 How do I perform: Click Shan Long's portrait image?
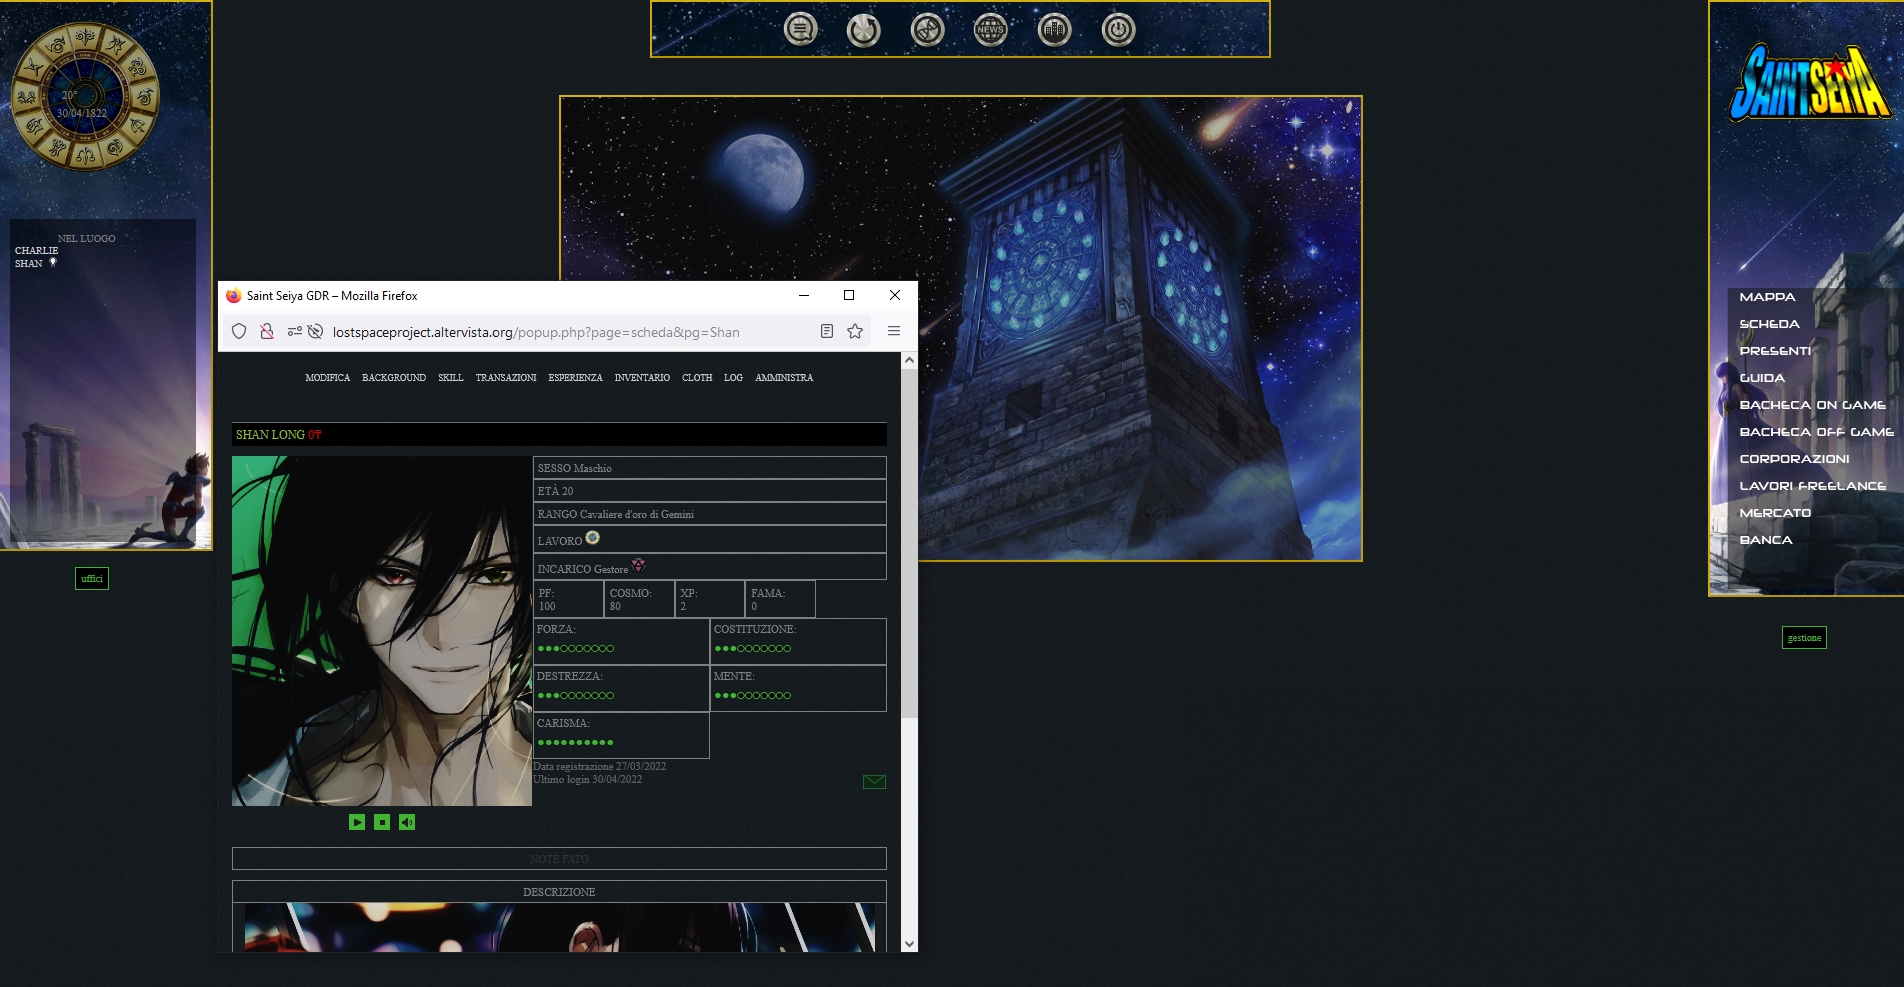click(382, 631)
